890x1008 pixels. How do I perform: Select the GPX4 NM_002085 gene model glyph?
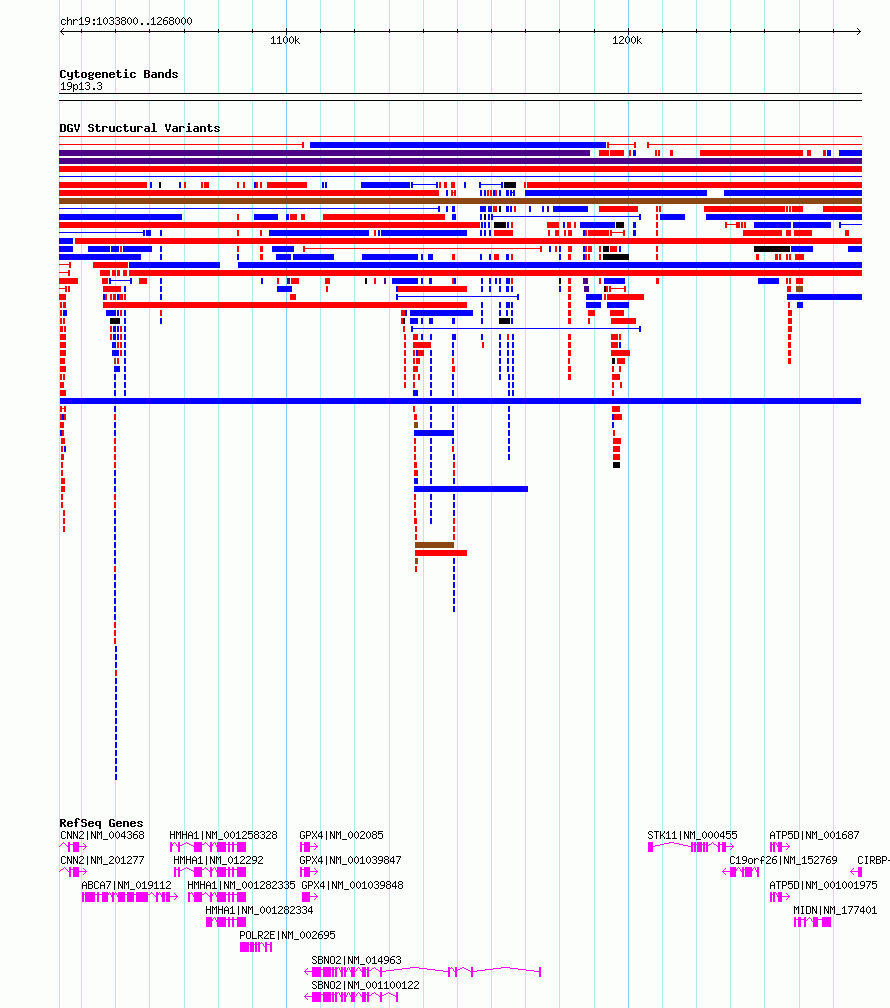309,847
